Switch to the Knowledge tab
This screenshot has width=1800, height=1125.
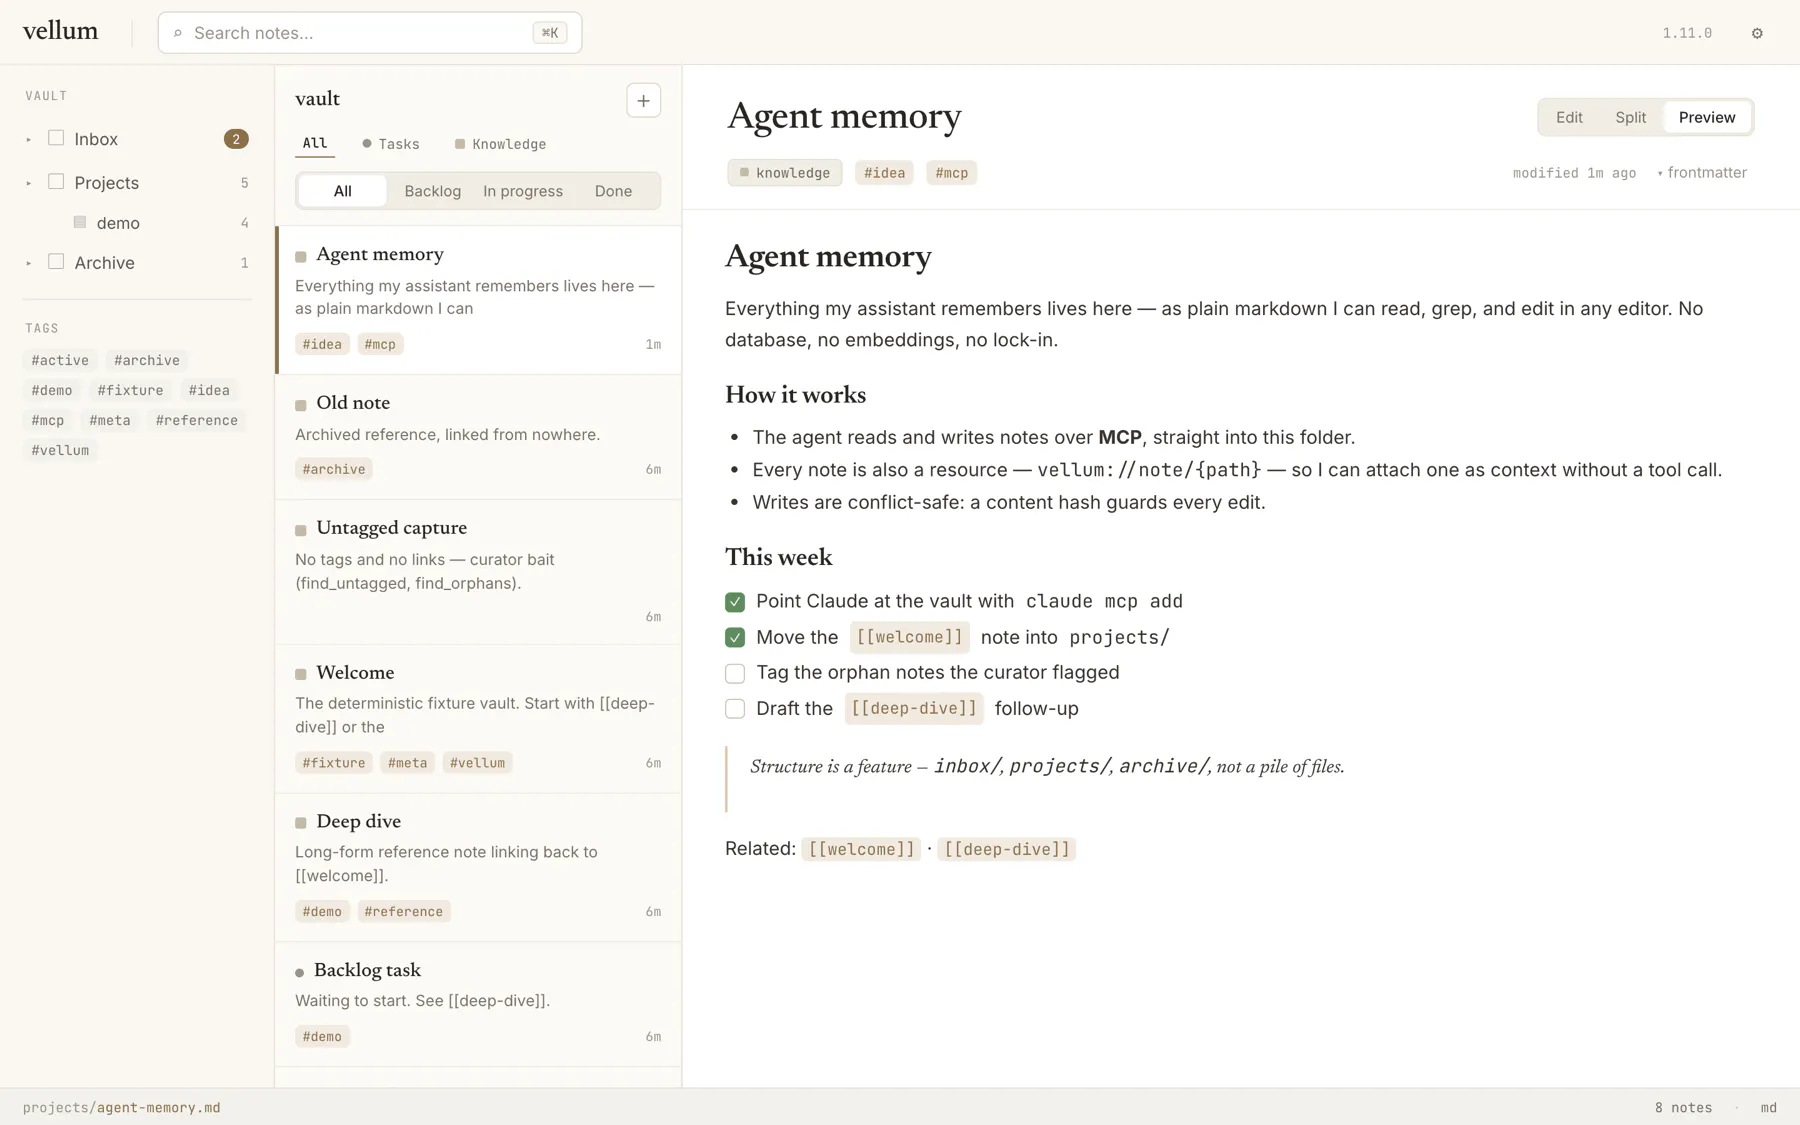point(500,144)
